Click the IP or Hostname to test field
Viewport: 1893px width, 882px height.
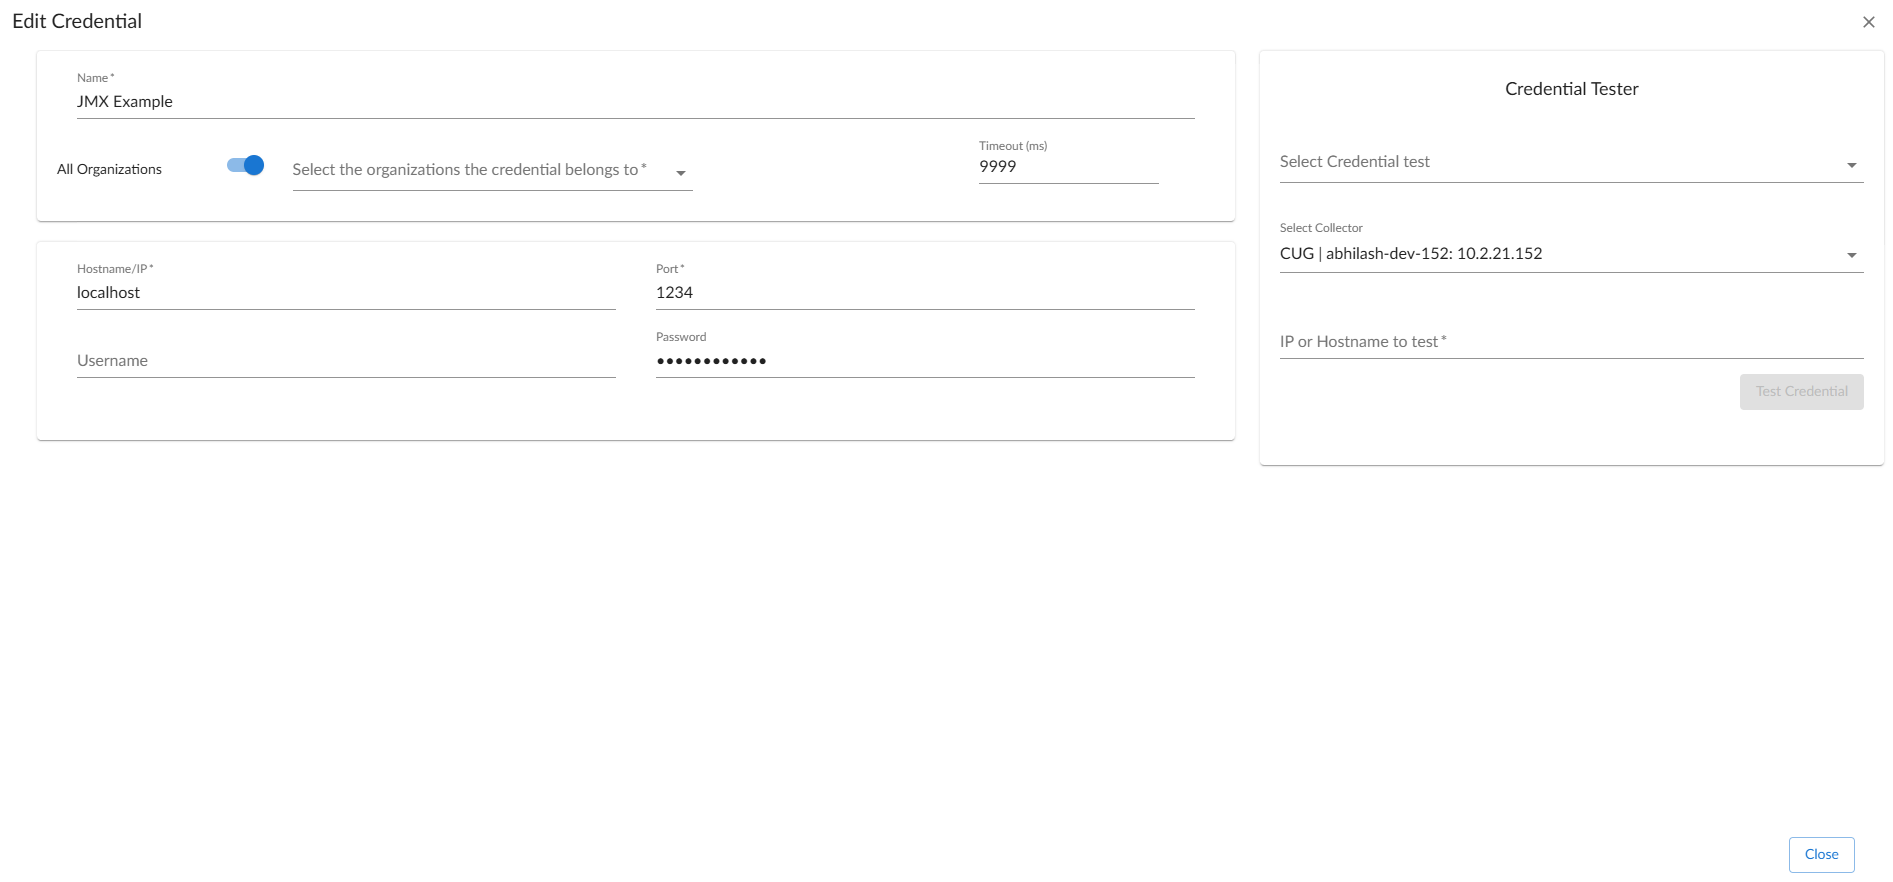pos(1570,342)
